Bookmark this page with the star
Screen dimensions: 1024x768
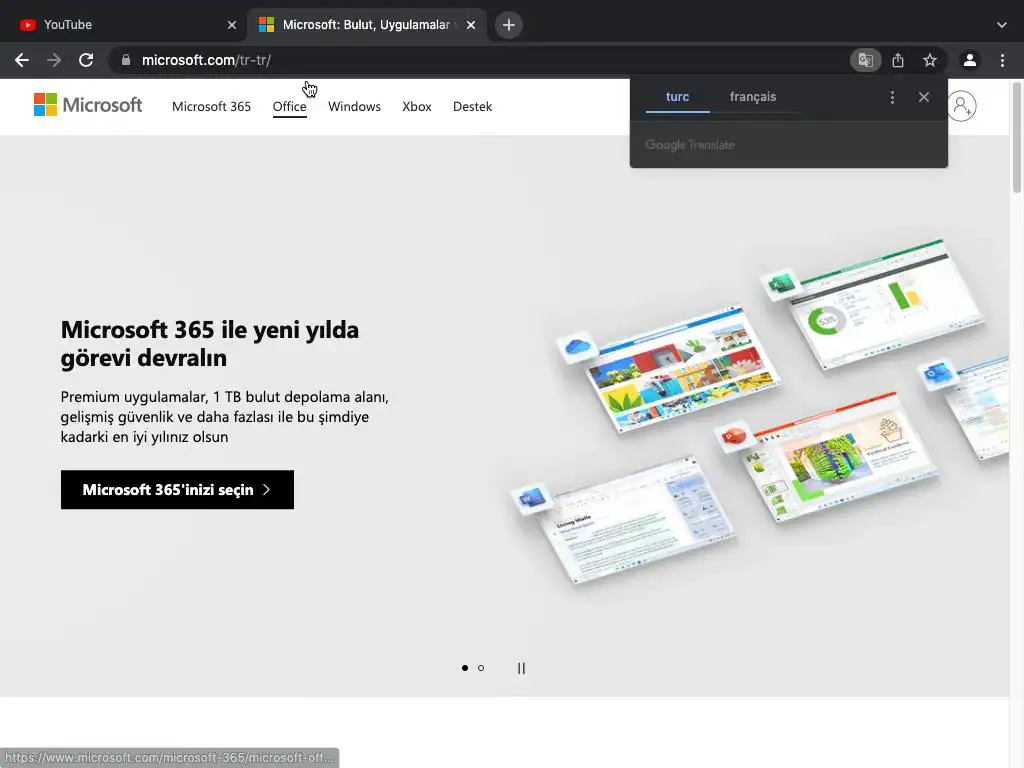tap(930, 60)
